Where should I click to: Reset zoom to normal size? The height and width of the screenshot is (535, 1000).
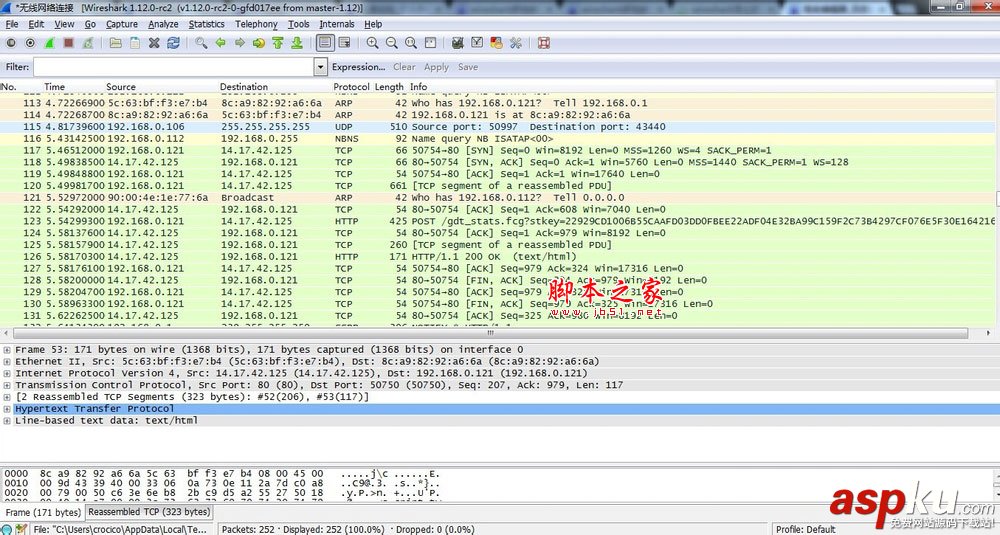411,43
